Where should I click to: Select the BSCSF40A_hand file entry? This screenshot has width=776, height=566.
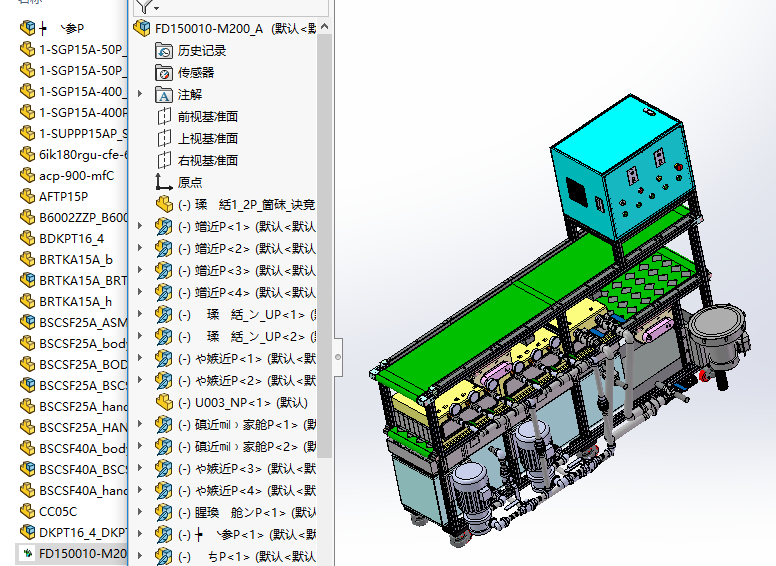pyautogui.click(x=73, y=490)
